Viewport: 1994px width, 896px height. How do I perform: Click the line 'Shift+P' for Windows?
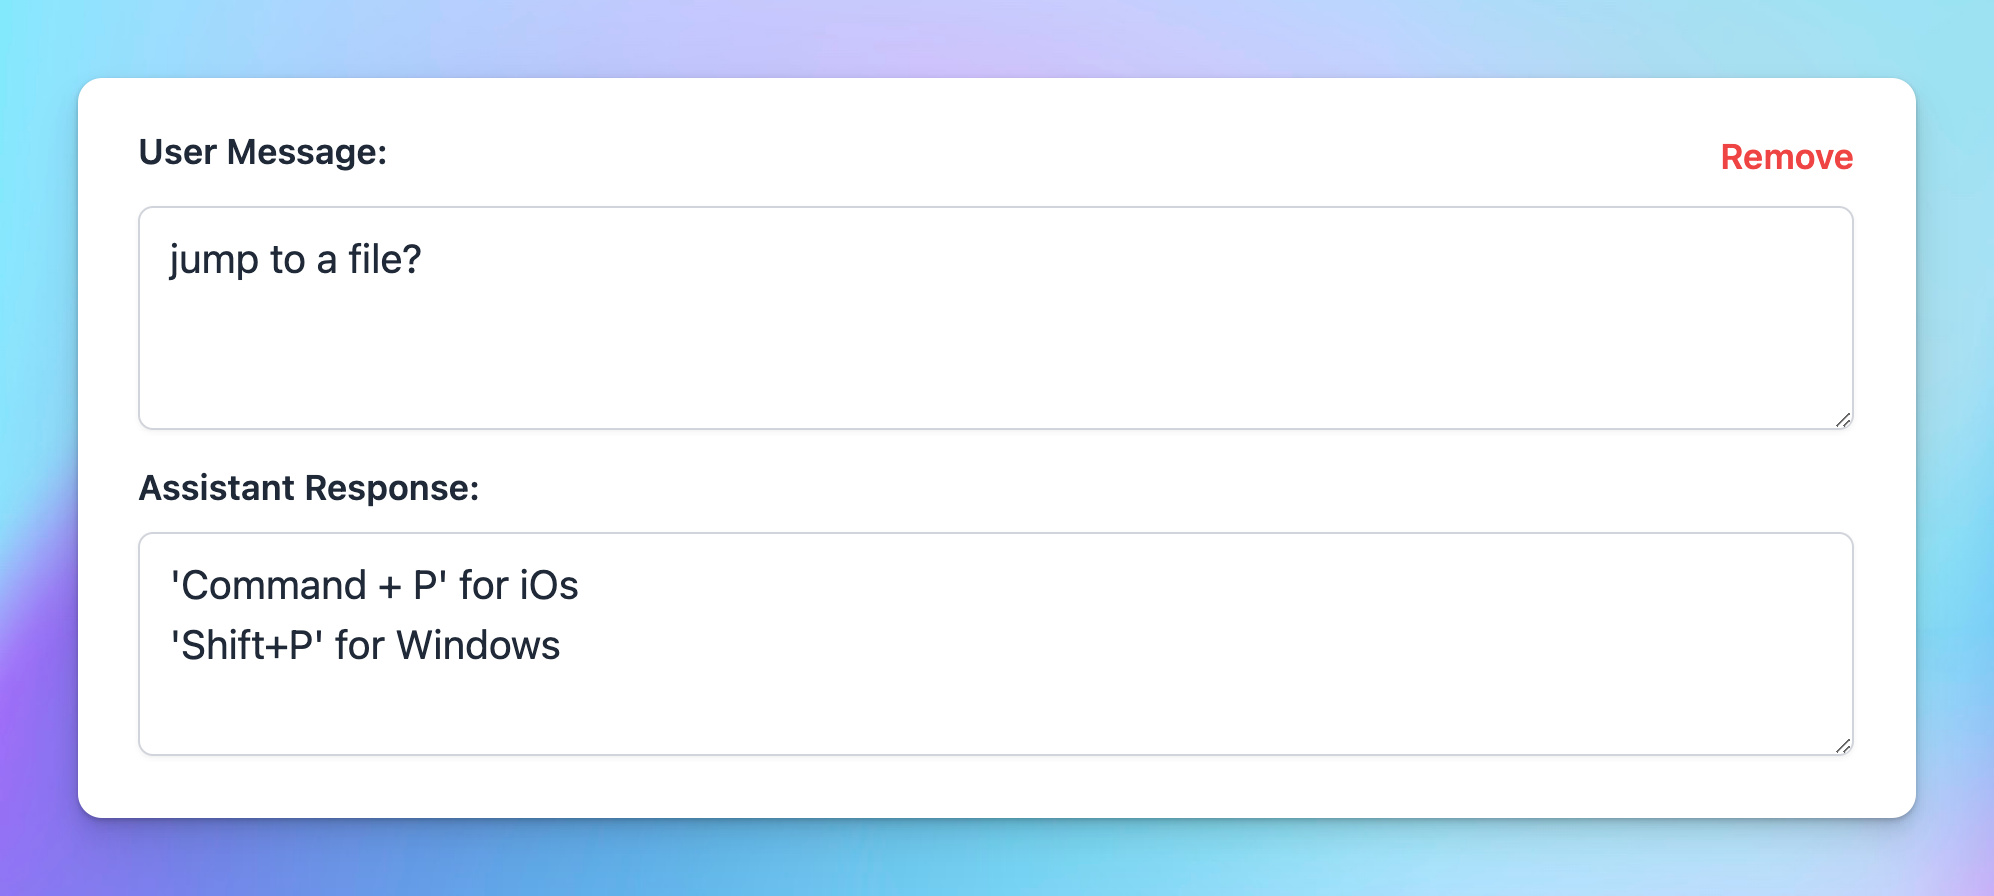click(x=366, y=645)
